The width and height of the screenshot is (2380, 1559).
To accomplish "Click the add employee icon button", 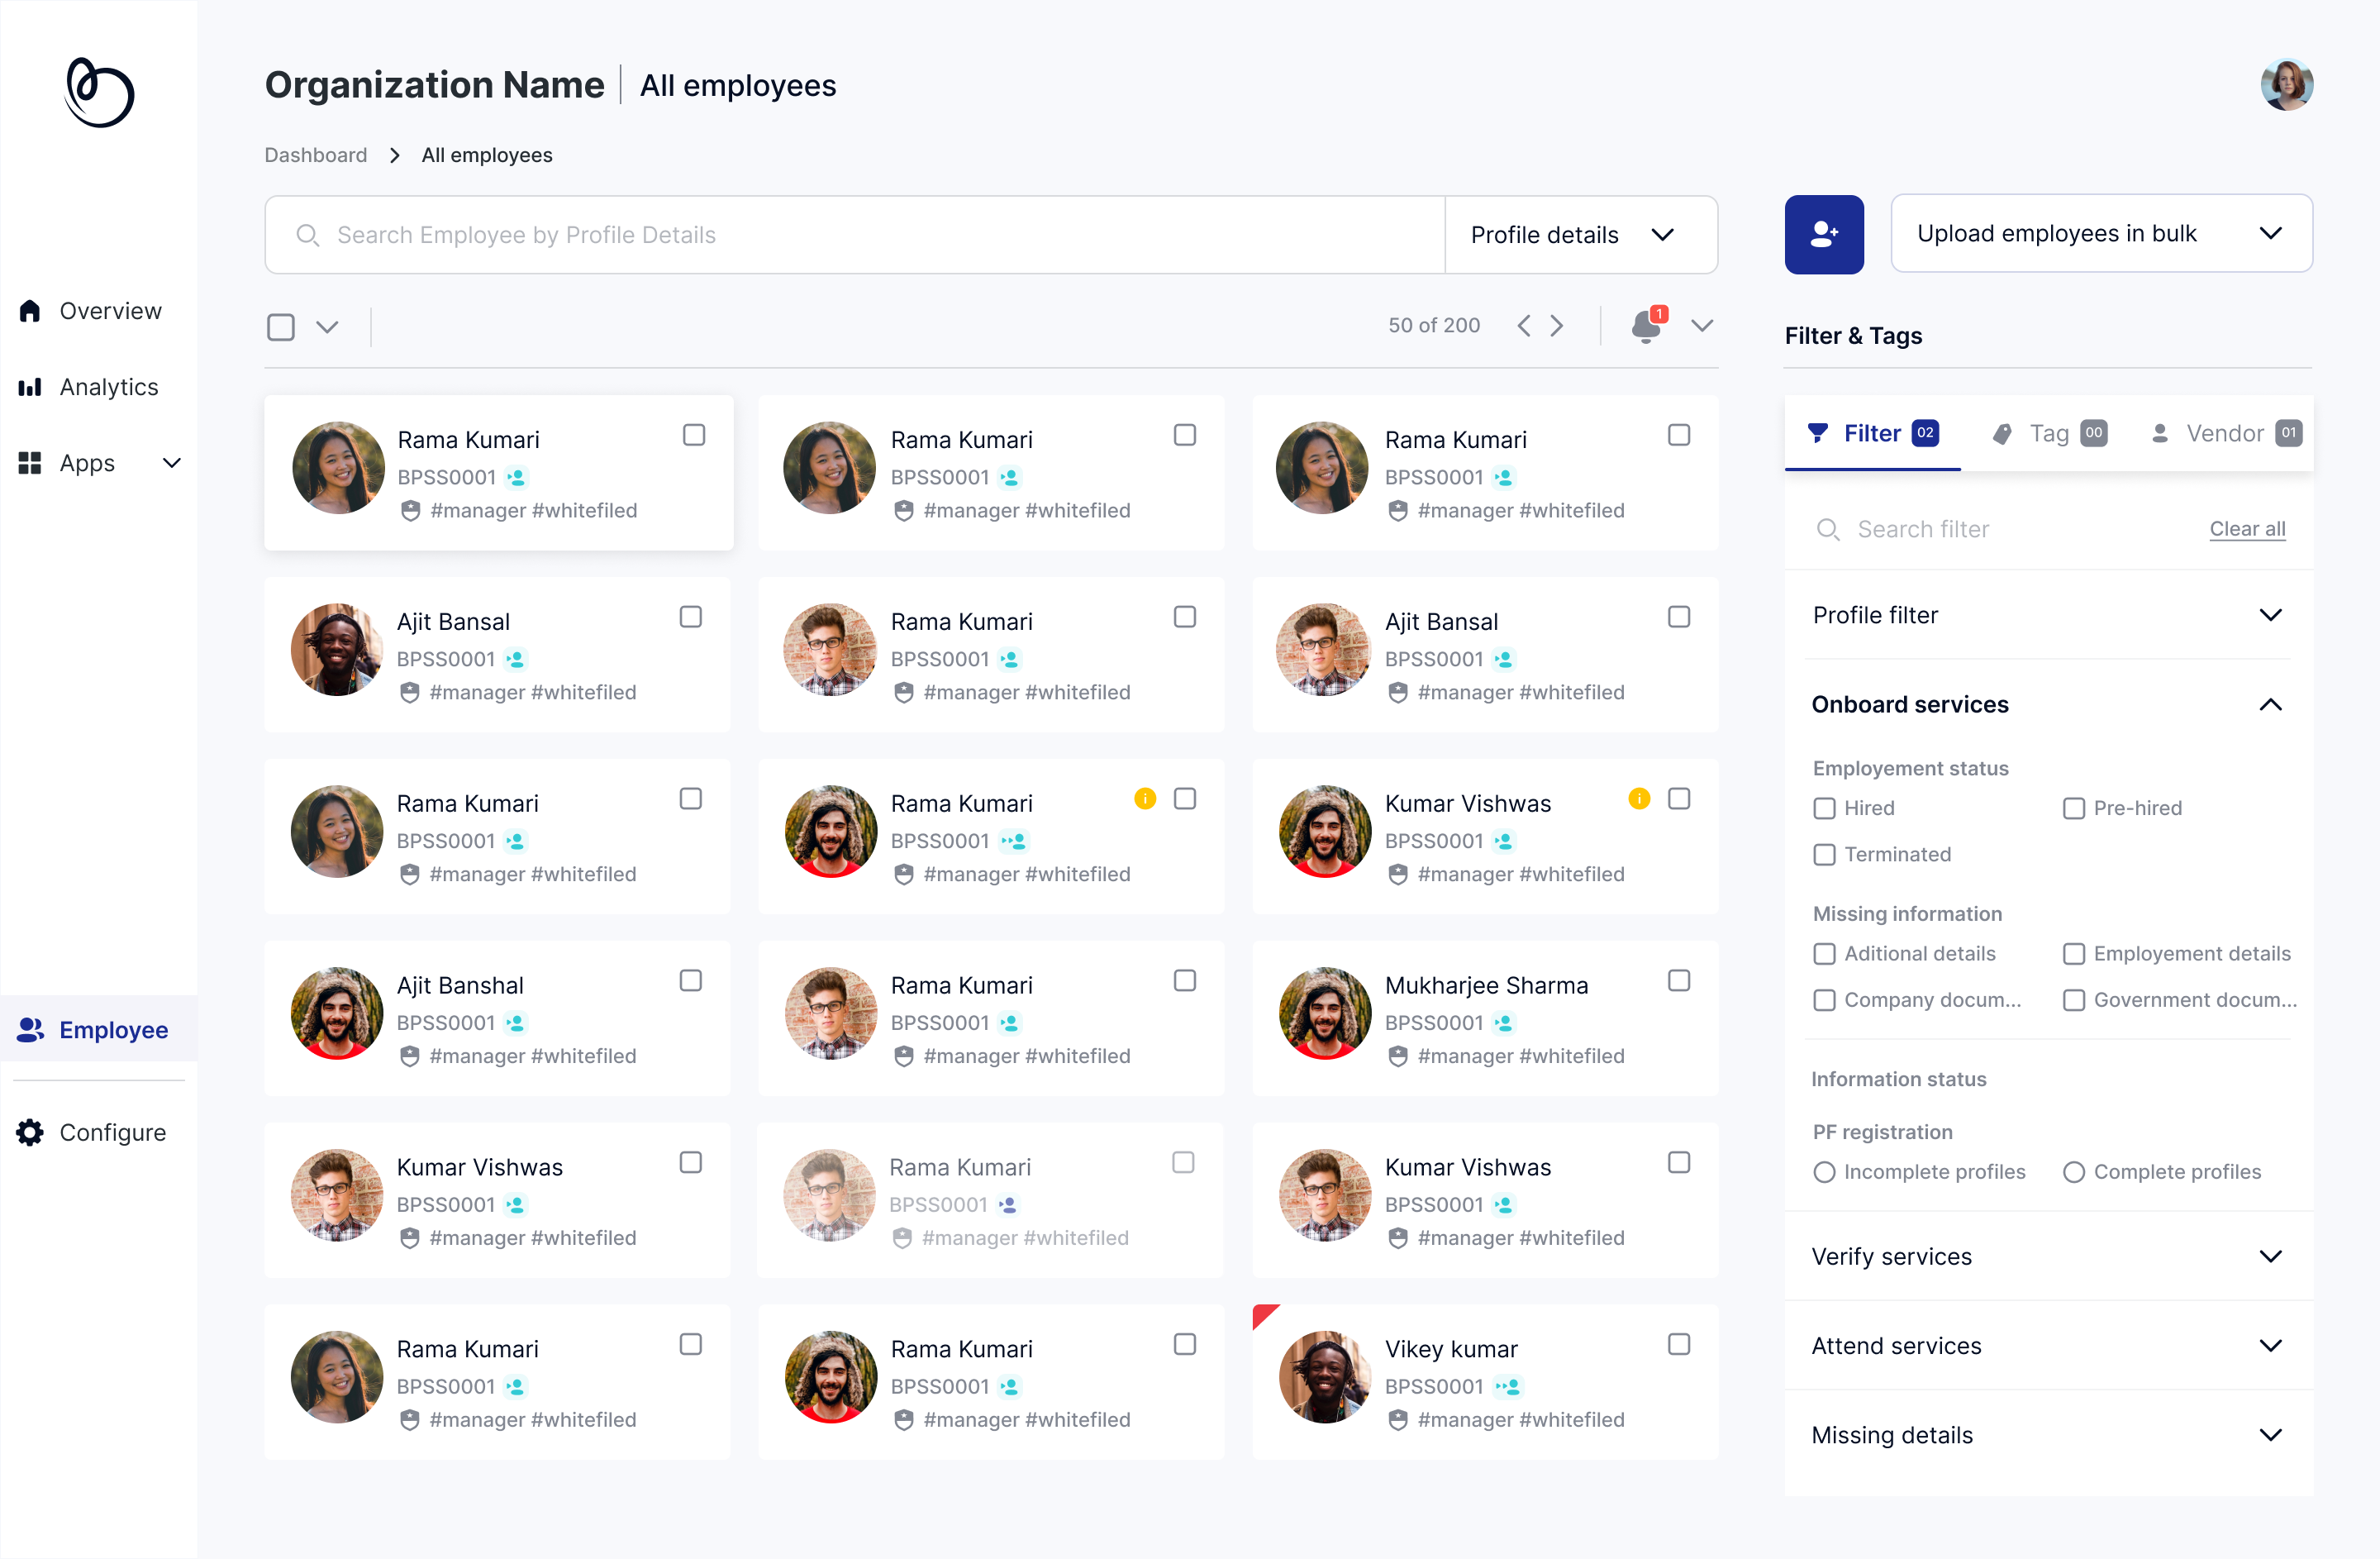I will (1823, 234).
